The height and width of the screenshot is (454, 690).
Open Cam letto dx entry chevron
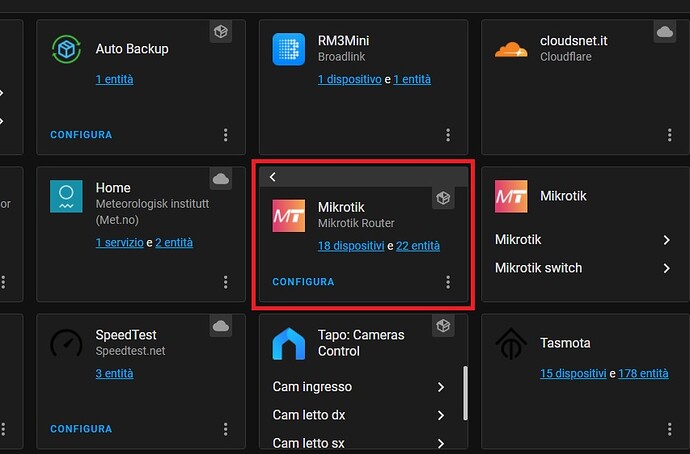point(440,415)
